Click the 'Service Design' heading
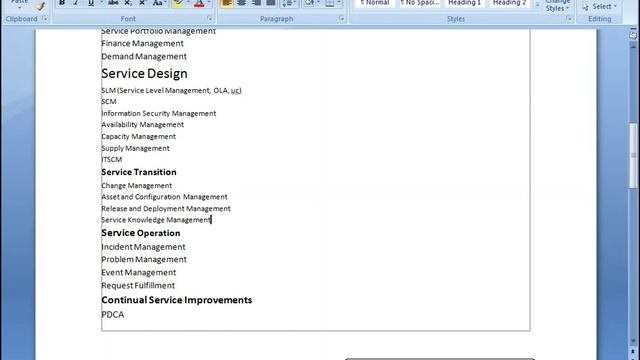640x360 pixels. point(144,73)
